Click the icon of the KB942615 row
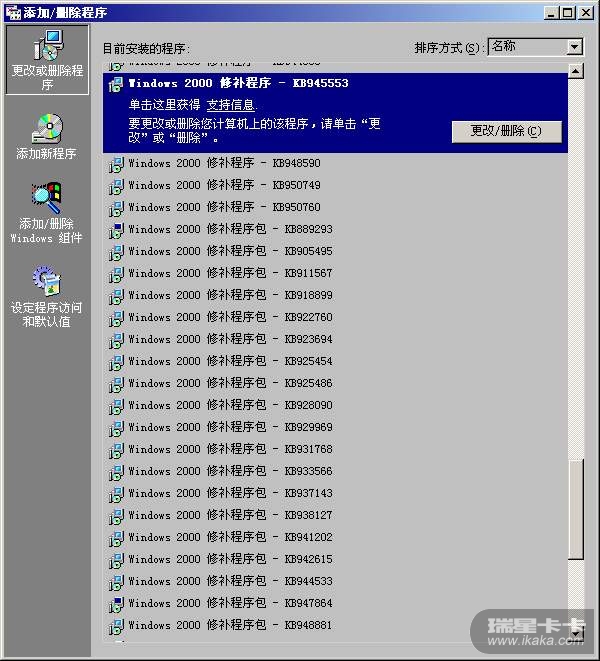Screen dimensions: 600x661 point(116,560)
